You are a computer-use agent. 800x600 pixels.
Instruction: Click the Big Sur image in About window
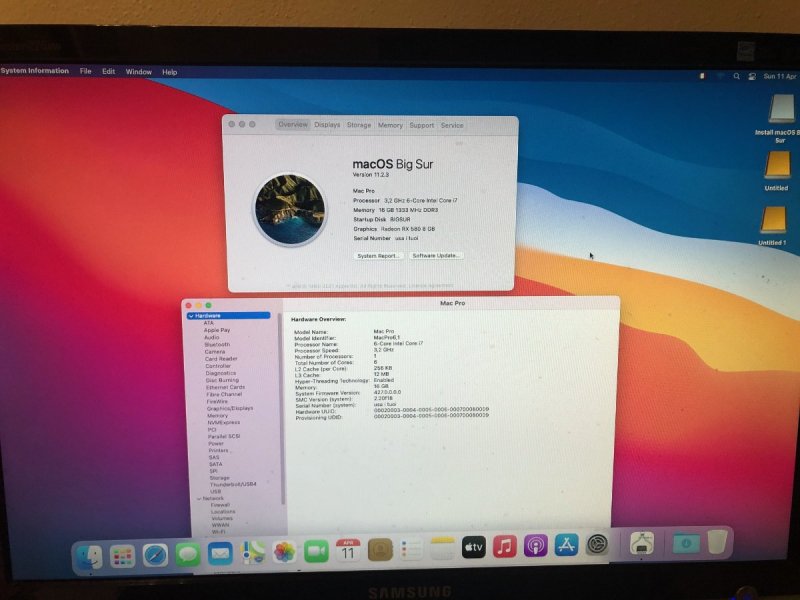pyautogui.click(x=290, y=209)
